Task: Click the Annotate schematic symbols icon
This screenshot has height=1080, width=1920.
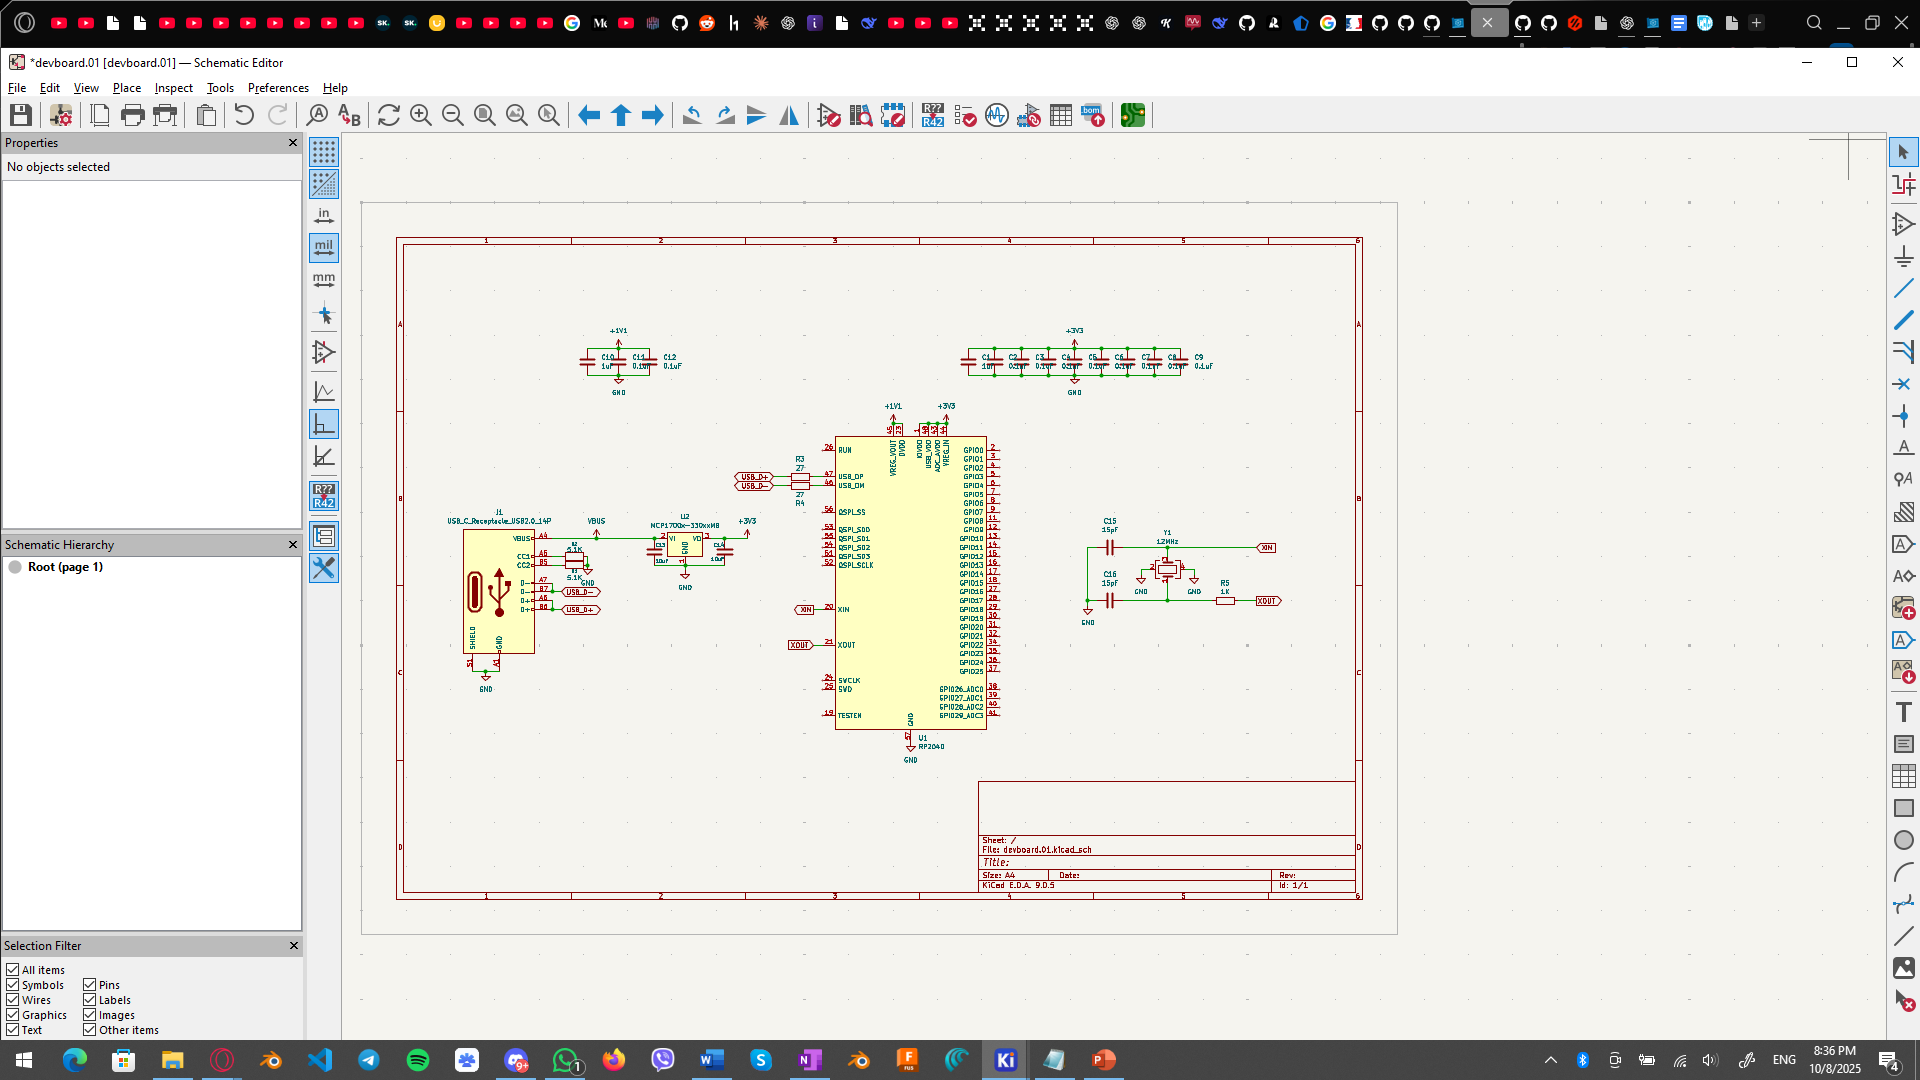Action: pos(932,116)
